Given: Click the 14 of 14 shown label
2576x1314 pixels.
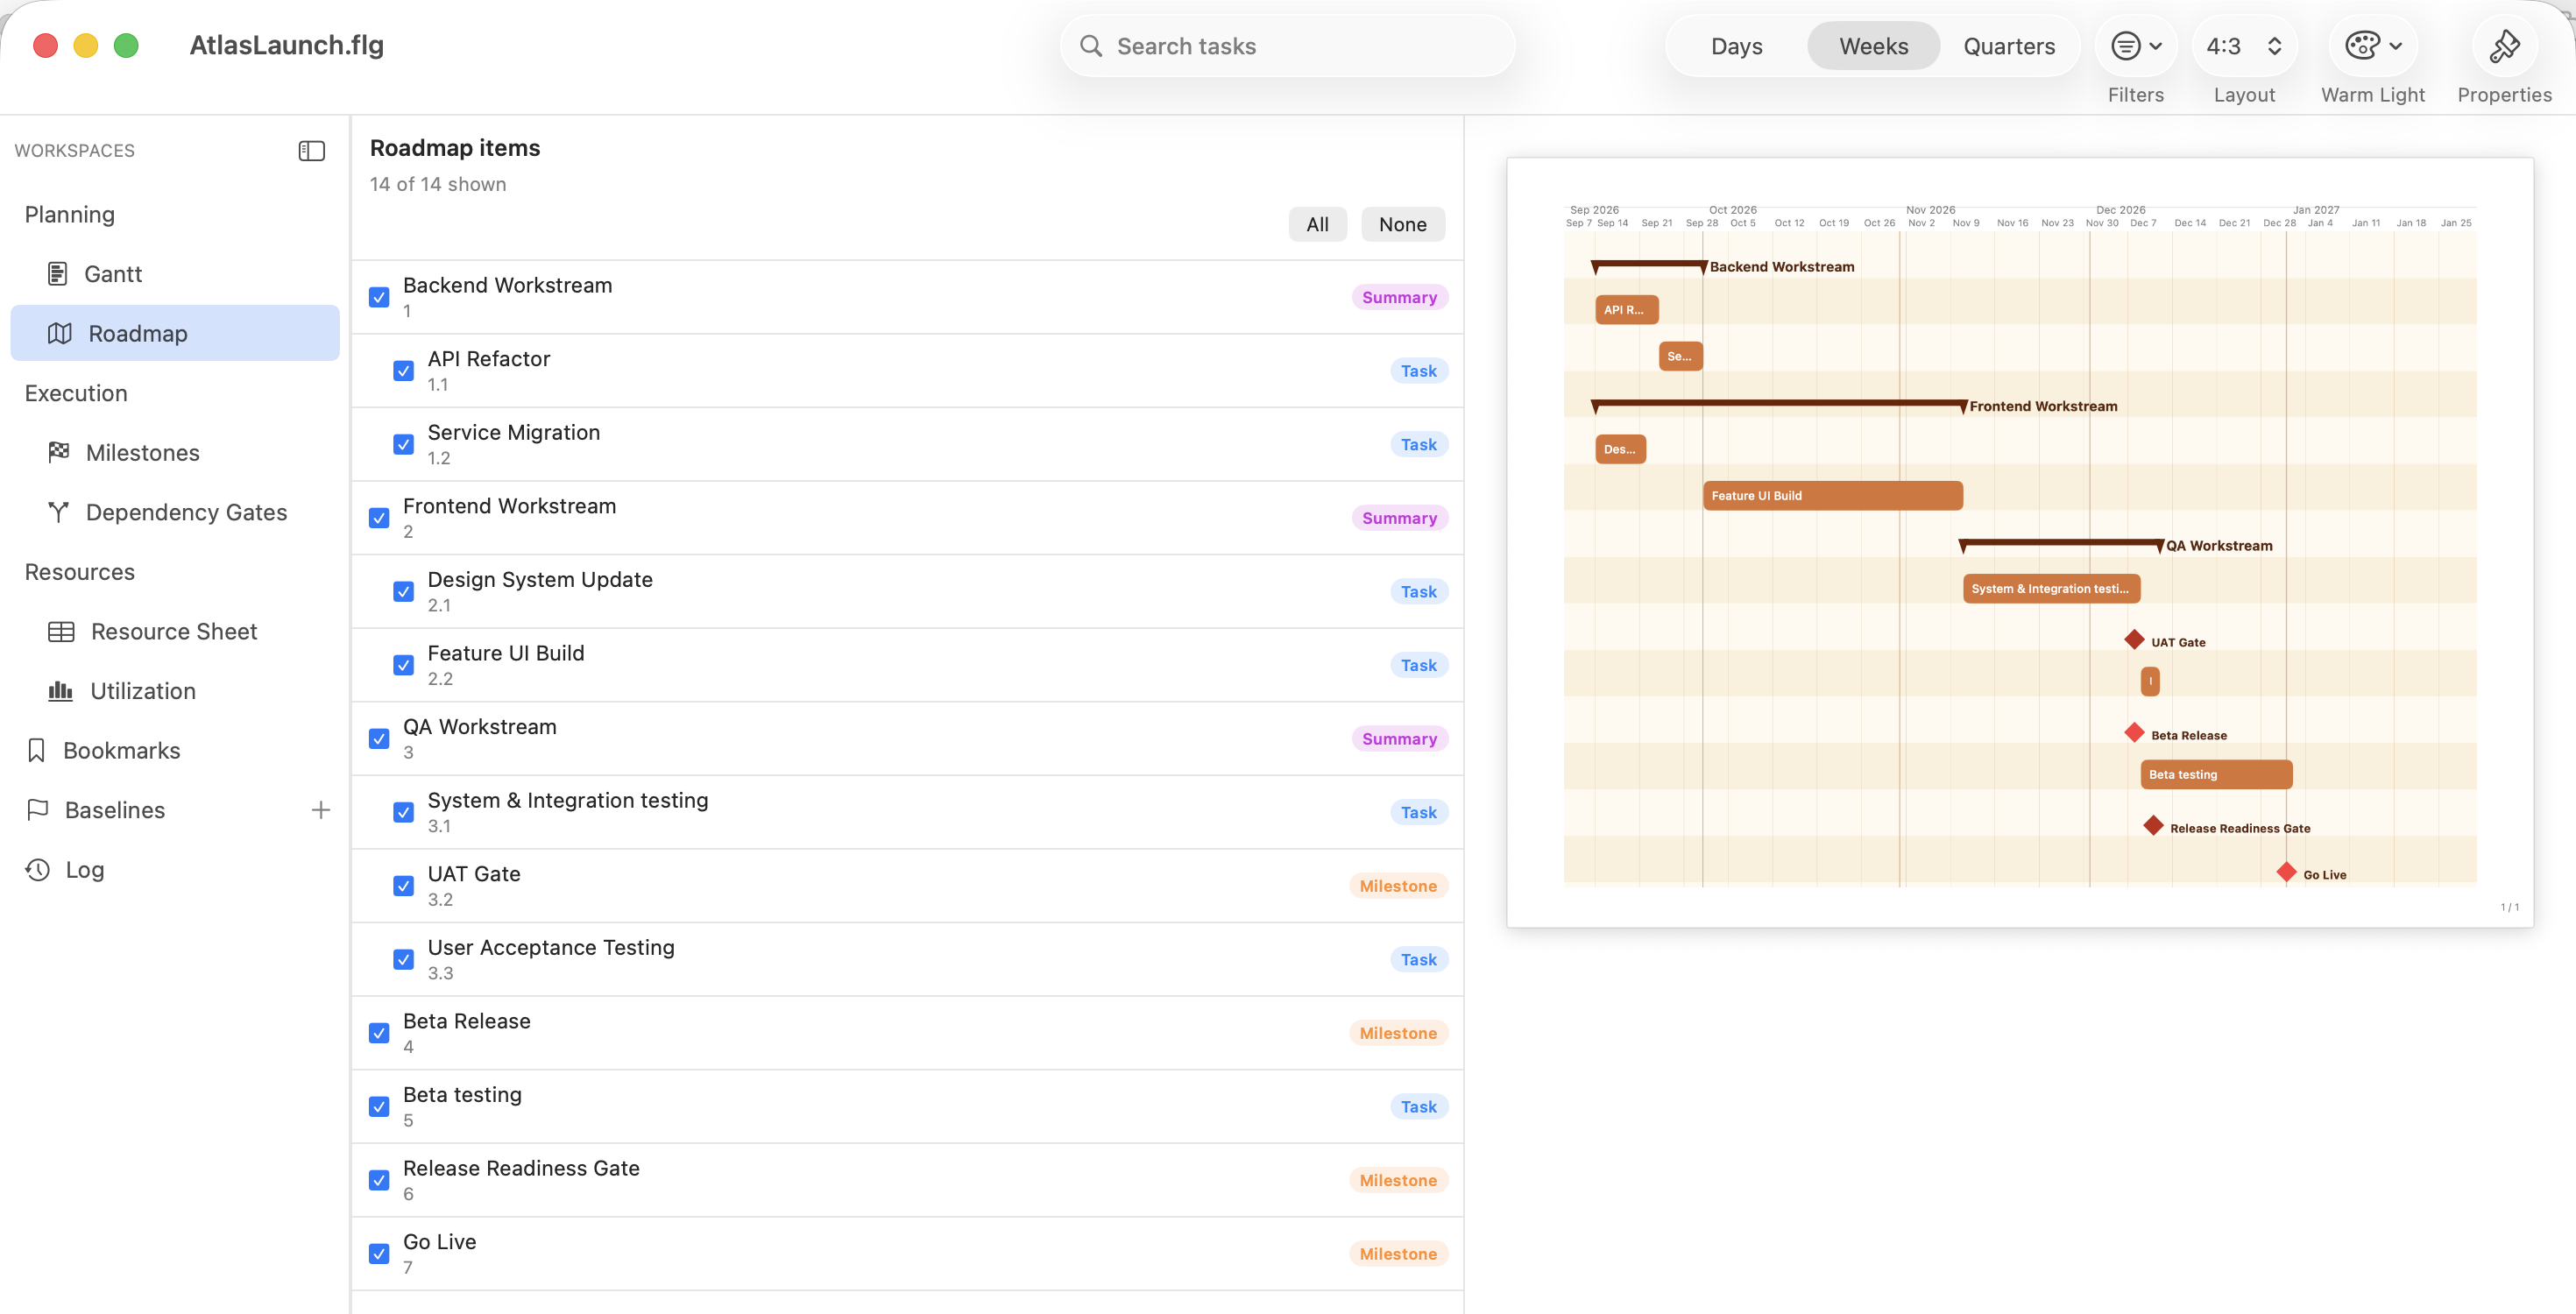Looking at the screenshot, I should (x=438, y=184).
